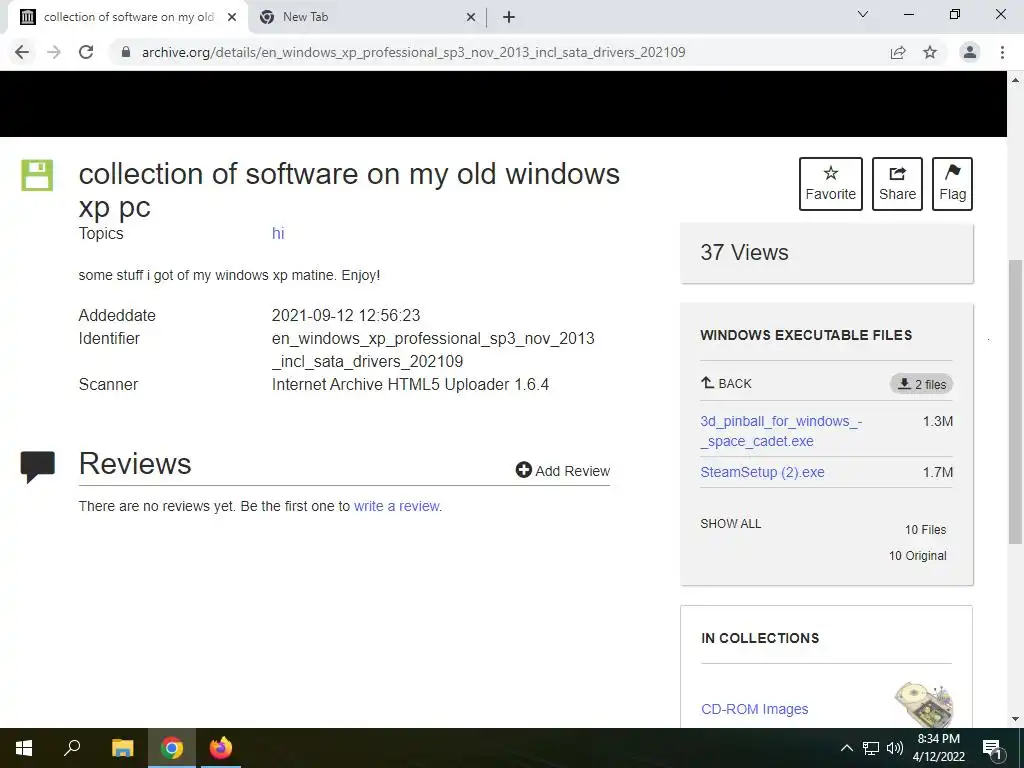Click the scrollbar up arrow
The image size is (1024, 768).
pos(1016,80)
